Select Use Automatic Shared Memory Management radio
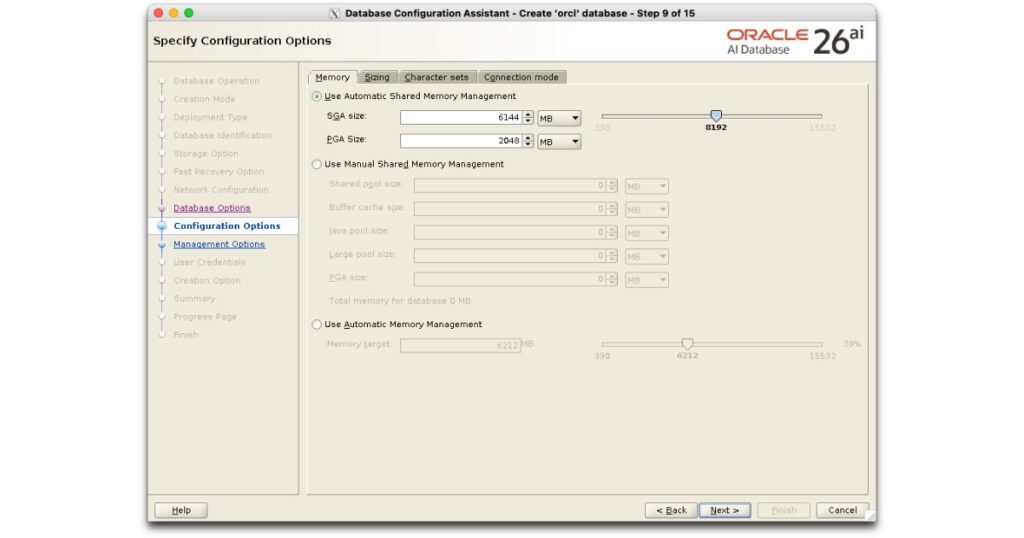Screen dimensions: 1024x538 (x=317, y=96)
